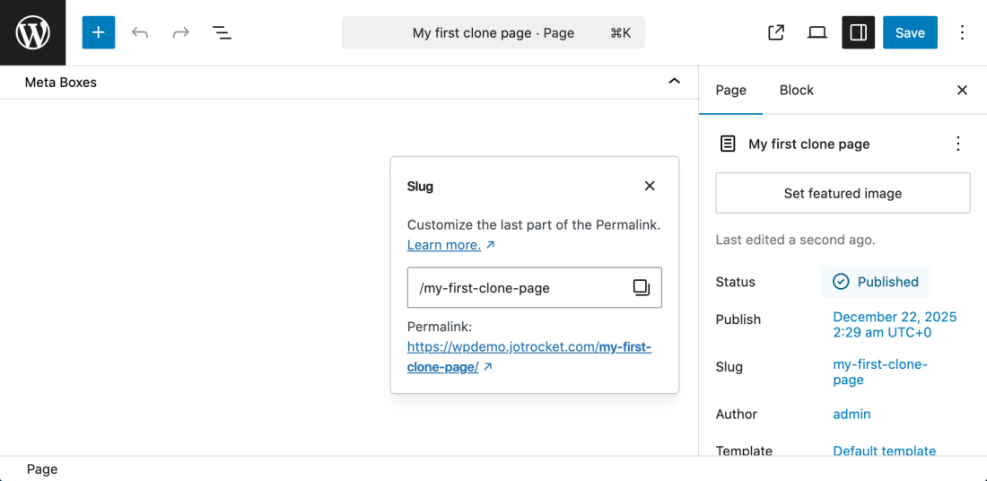Open the editor Options kebab menu

coord(962,33)
